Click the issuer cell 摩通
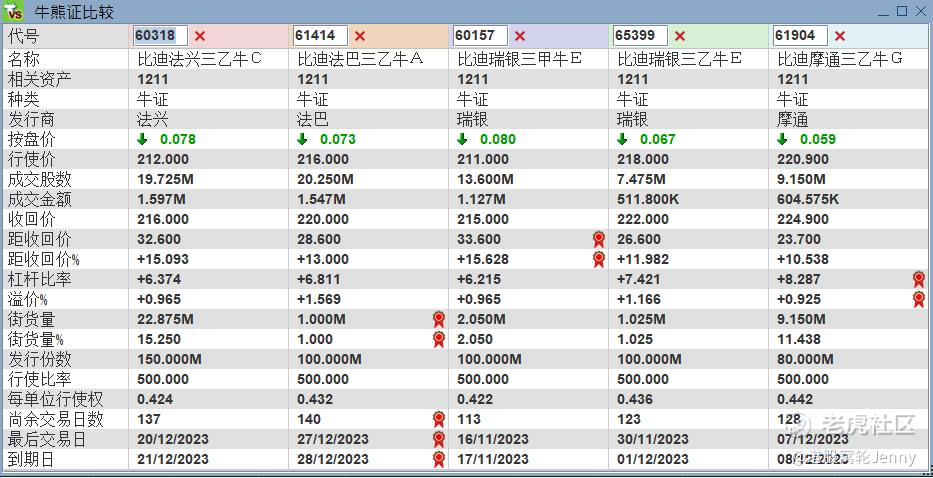The image size is (933, 478). click(x=793, y=120)
